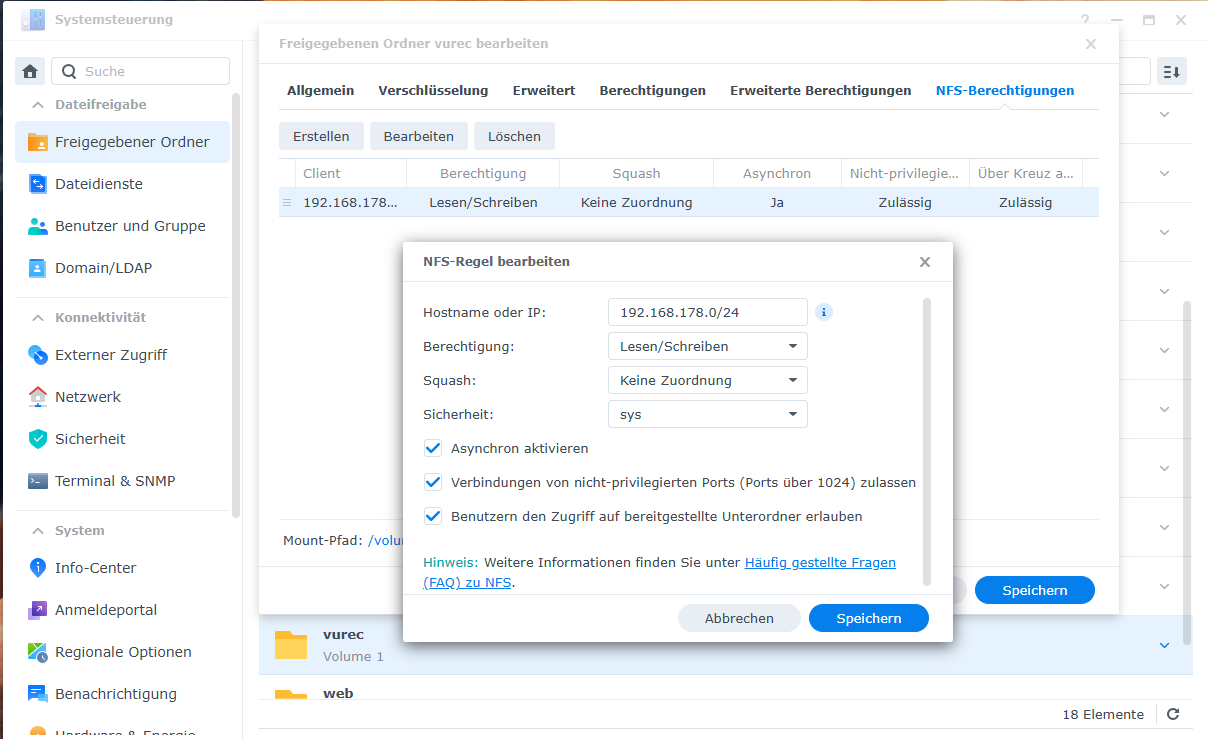The width and height of the screenshot is (1208, 739).
Task: Uncheck the non-privileged ports checkbox
Action: [433, 483]
